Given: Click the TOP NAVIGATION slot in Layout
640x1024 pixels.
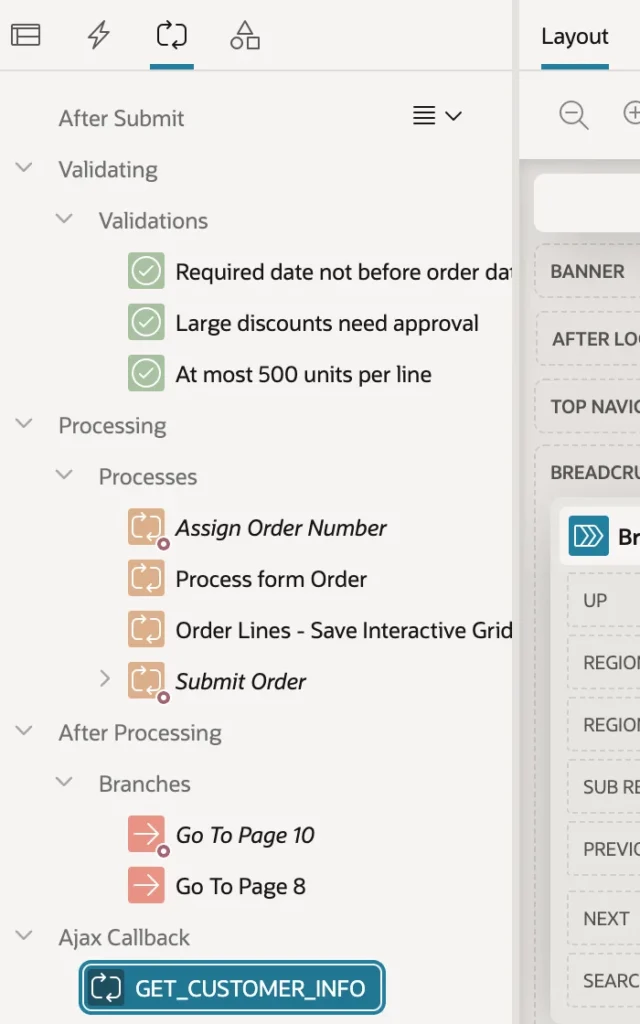Looking at the screenshot, I should [588, 406].
